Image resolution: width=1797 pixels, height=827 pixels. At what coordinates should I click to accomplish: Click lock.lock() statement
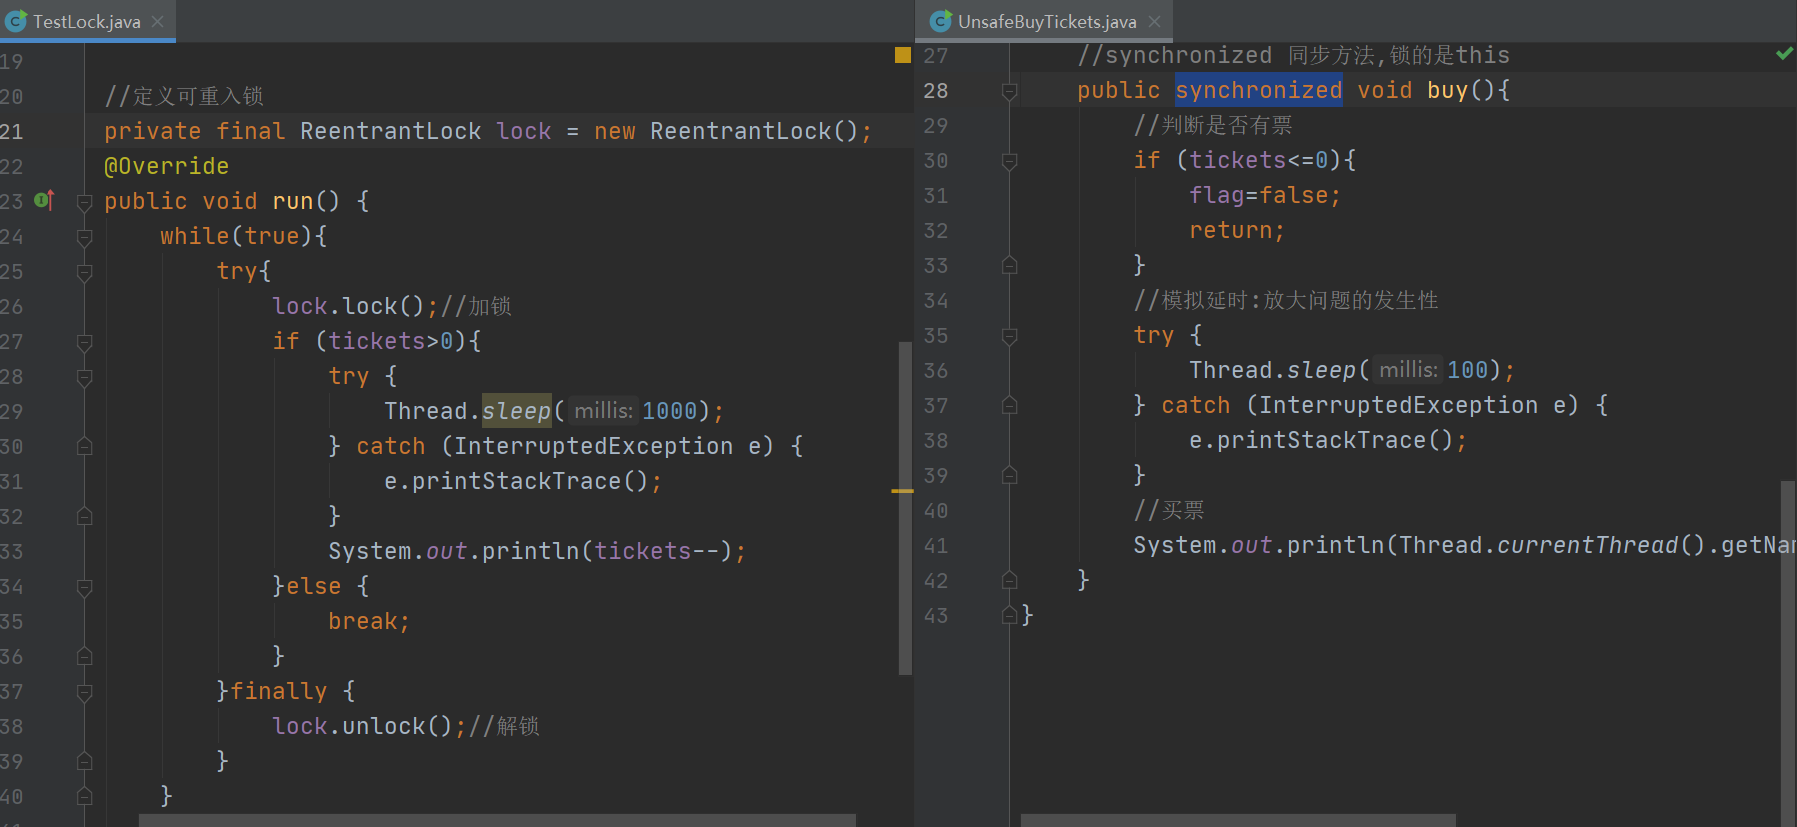pos(355,306)
